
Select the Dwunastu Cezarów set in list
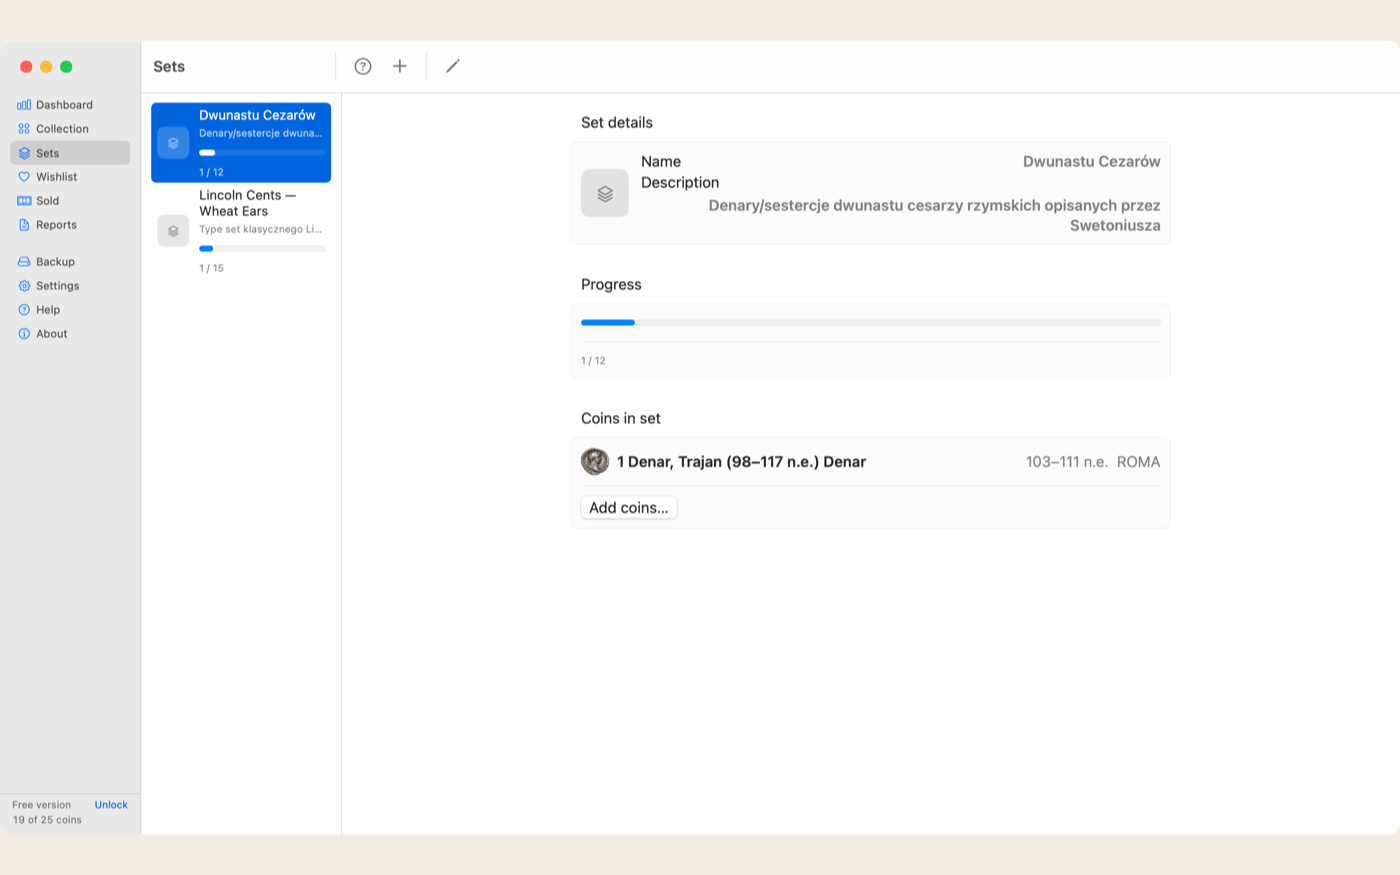click(241, 143)
